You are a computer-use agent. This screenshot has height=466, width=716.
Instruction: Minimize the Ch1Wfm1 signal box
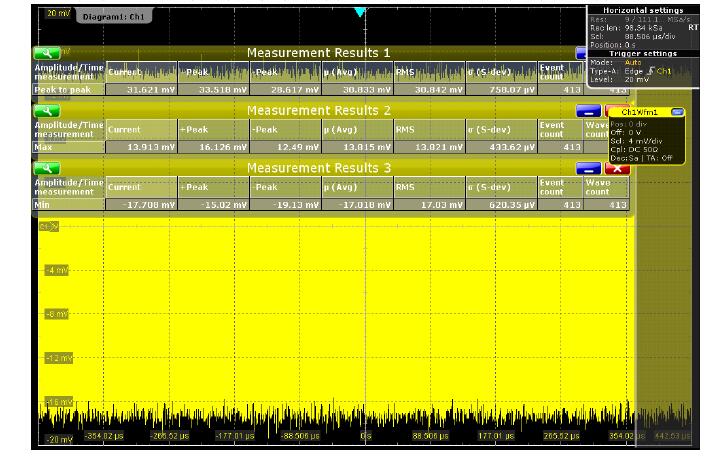677,112
